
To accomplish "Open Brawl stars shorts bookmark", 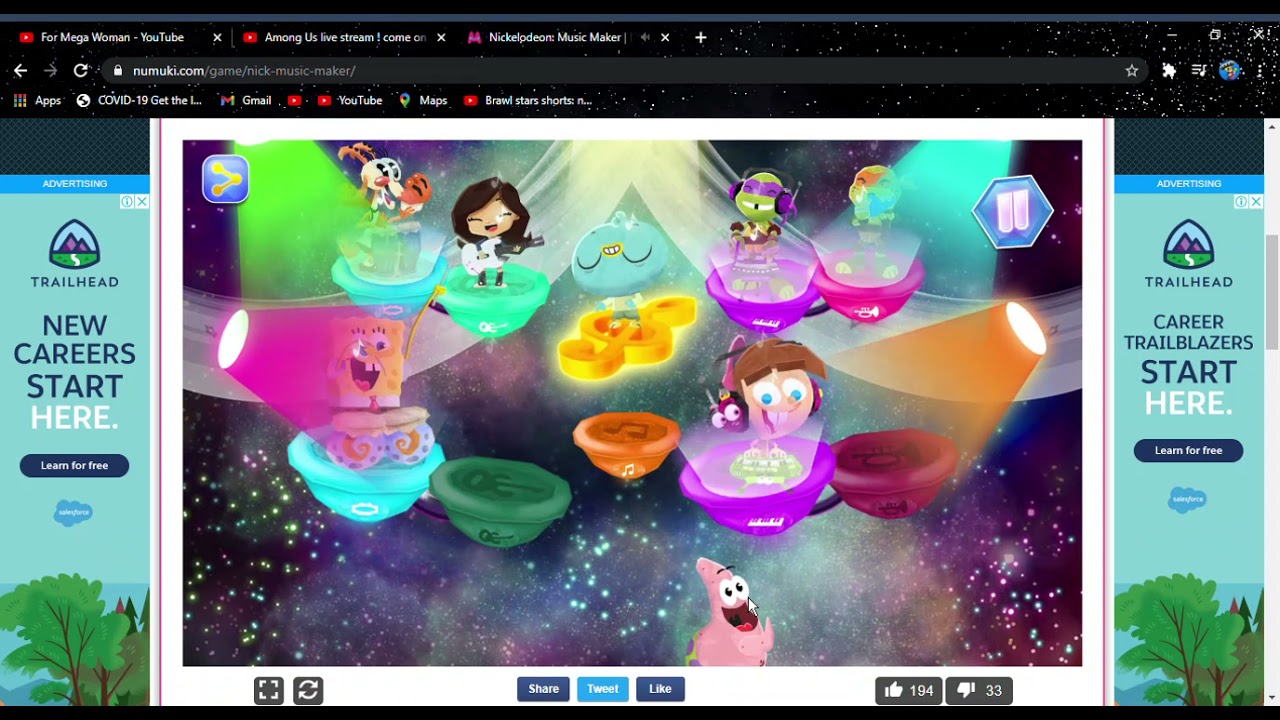I will [x=528, y=100].
